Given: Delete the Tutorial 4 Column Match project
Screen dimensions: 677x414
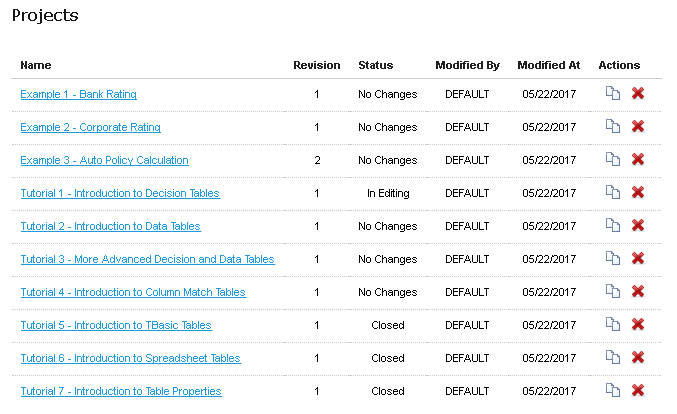Looking at the screenshot, I should [x=638, y=292].
